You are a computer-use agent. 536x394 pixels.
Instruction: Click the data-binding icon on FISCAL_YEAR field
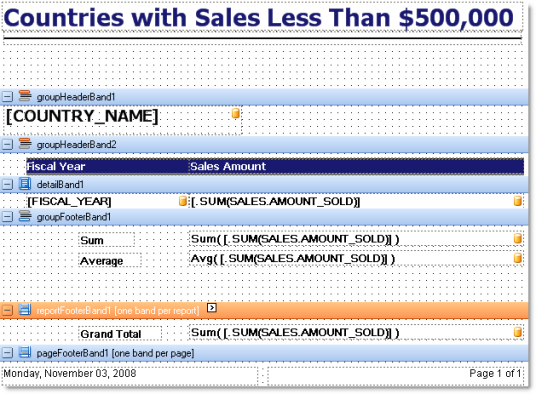point(183,201)
